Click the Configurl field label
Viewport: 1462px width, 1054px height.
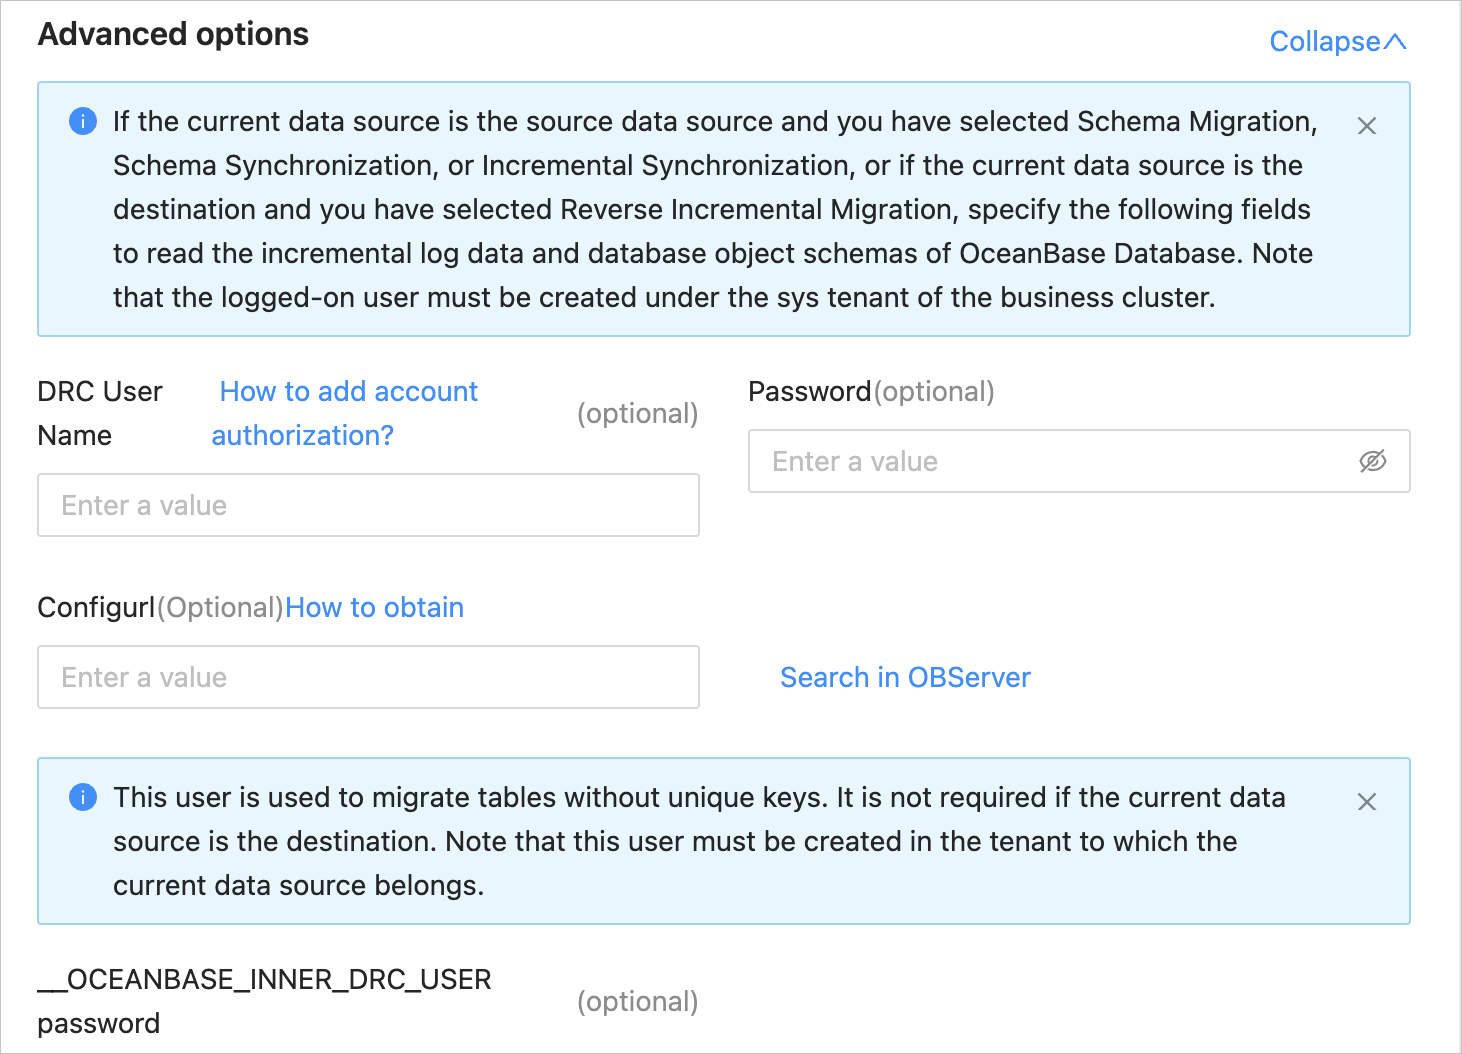pos(96,608)
